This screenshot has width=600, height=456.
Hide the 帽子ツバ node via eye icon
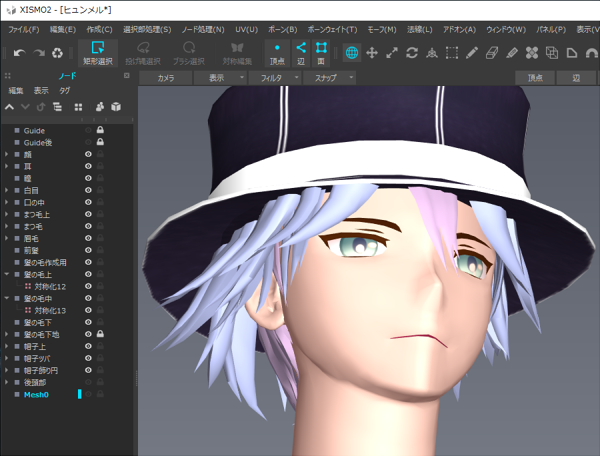[x=88, y=358]
